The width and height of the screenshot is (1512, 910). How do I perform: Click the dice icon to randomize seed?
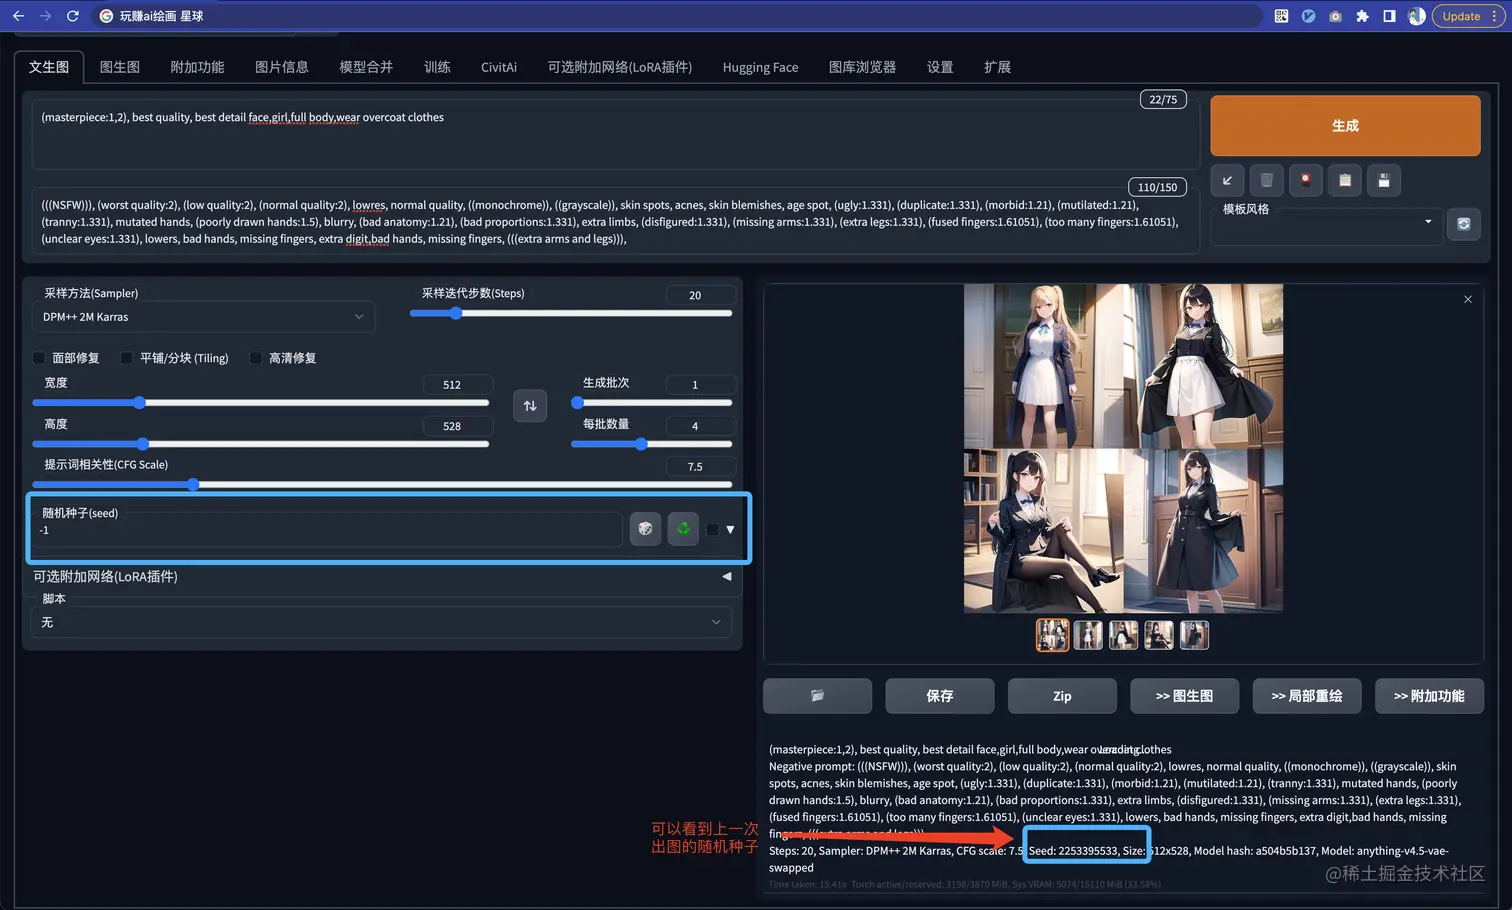click(645, 529)
